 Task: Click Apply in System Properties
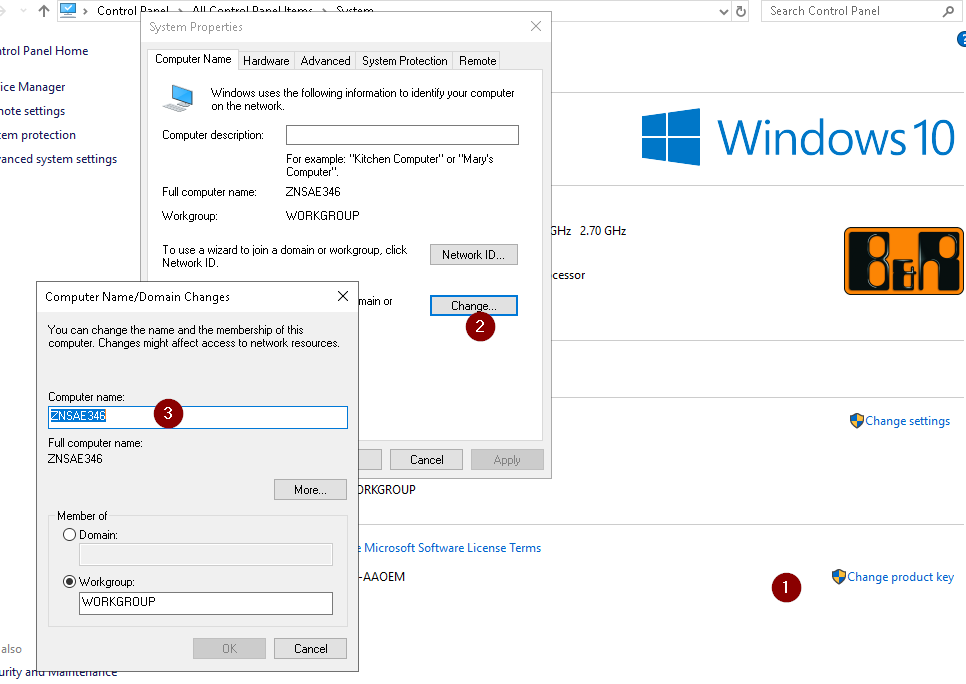click(x=507, y=460)
